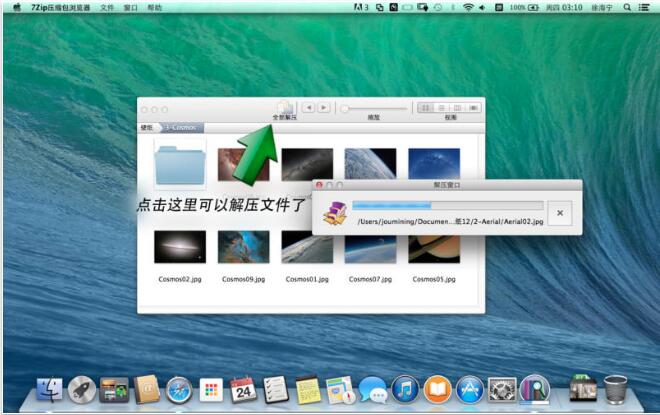
Task: Select the blue star-trail sky thumbnail in top row
Action: click(x=434, y=164)
